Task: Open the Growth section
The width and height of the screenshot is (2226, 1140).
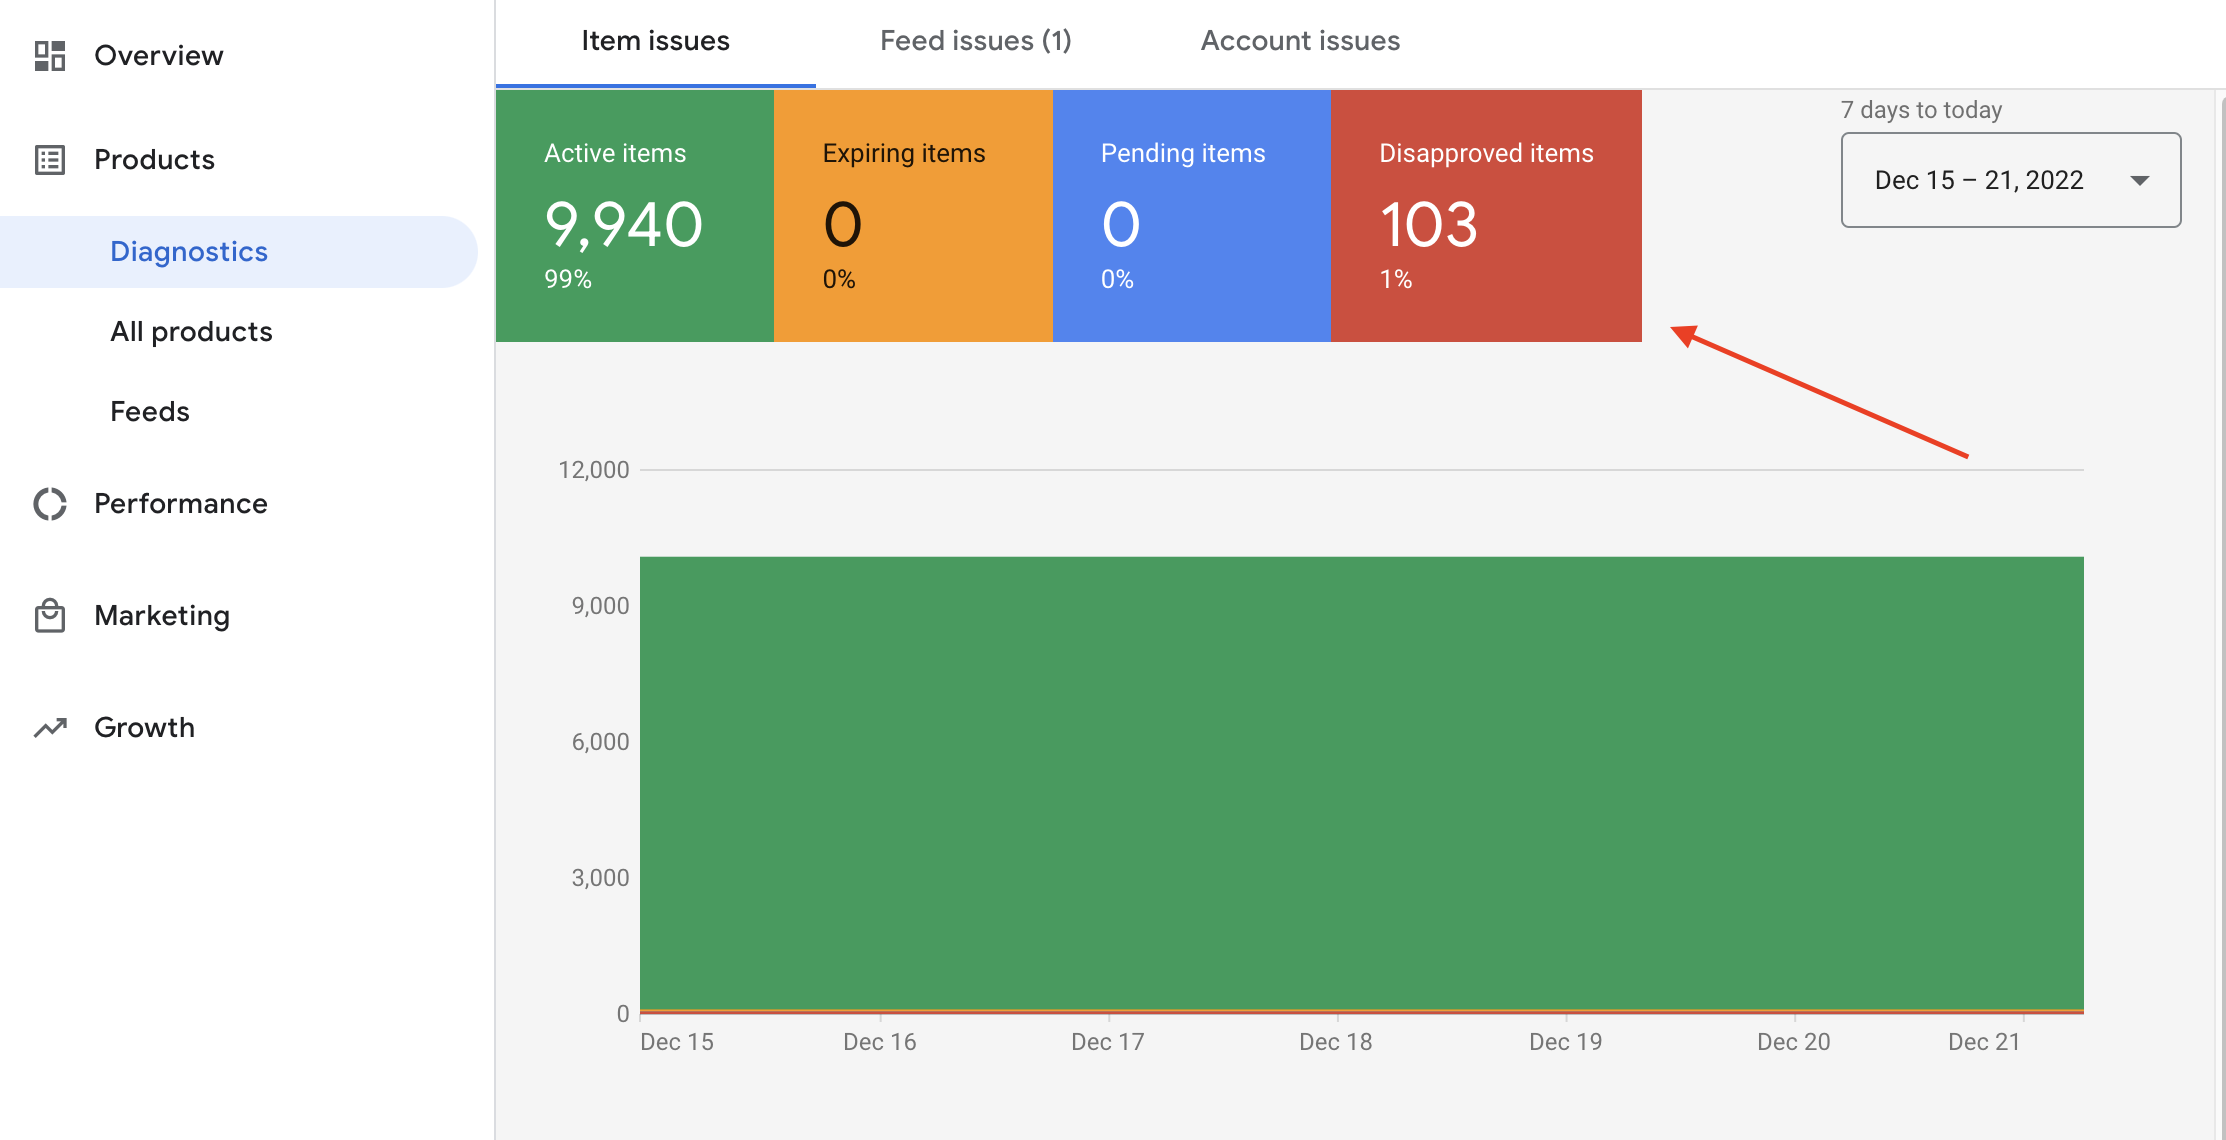Action: point(145,728)
